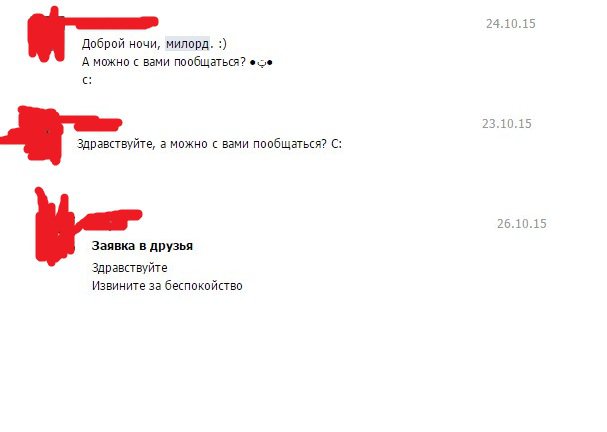
Task: Open the red-covered avatar of the 26.10.15 message
Action: tap(54, 228)
